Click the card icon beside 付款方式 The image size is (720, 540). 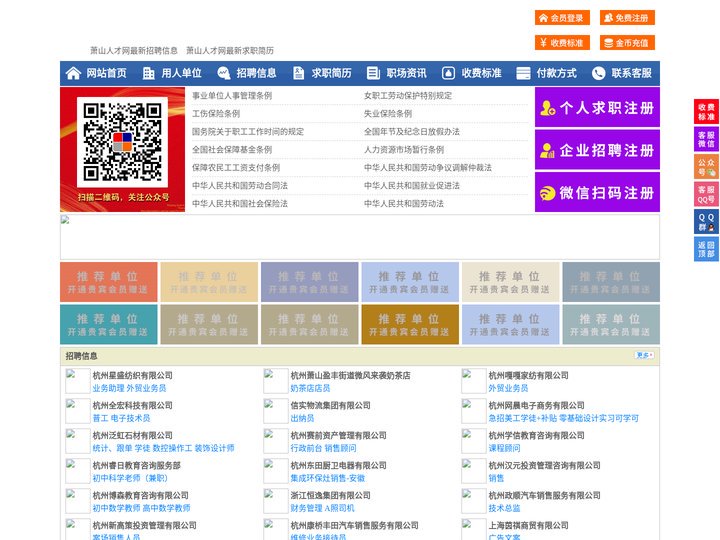tap(523, 73)
